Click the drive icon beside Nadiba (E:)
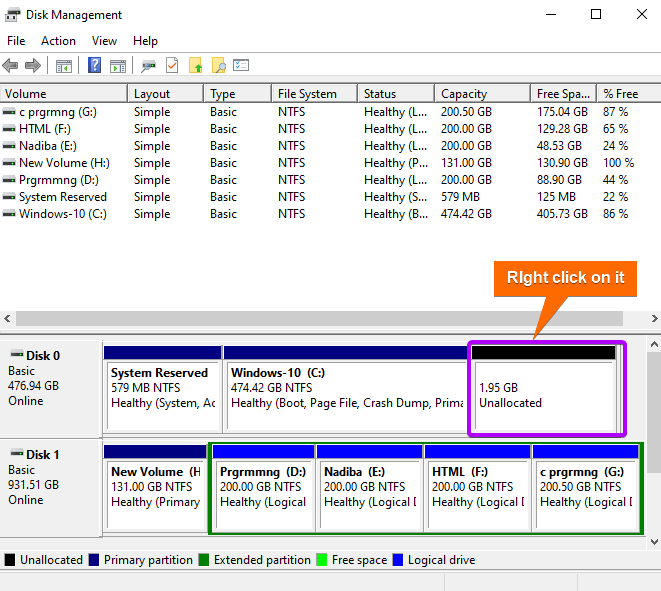The image size is (661, 591). [9, 146]
